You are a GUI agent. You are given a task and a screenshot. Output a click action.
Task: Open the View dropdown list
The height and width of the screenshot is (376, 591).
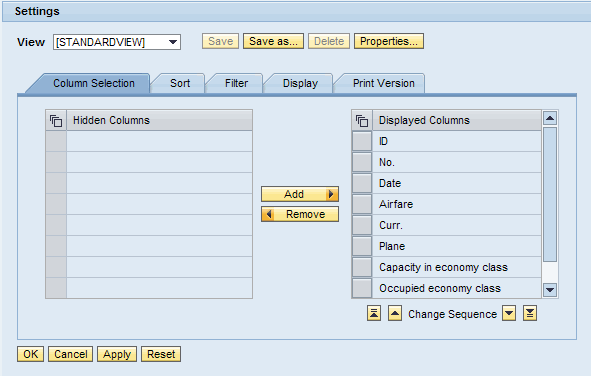click(x=173, y=42)
